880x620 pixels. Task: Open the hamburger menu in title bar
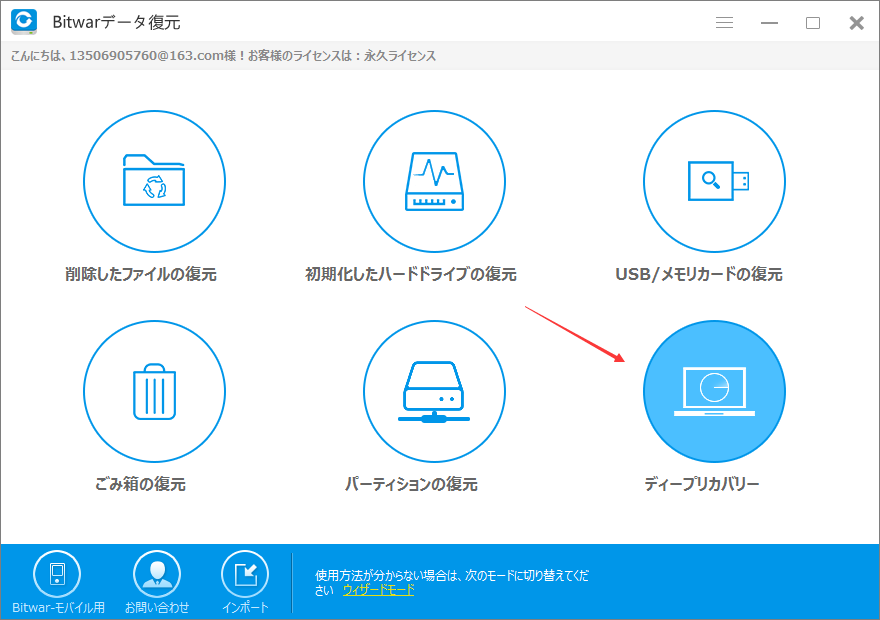tap(725, 22)
